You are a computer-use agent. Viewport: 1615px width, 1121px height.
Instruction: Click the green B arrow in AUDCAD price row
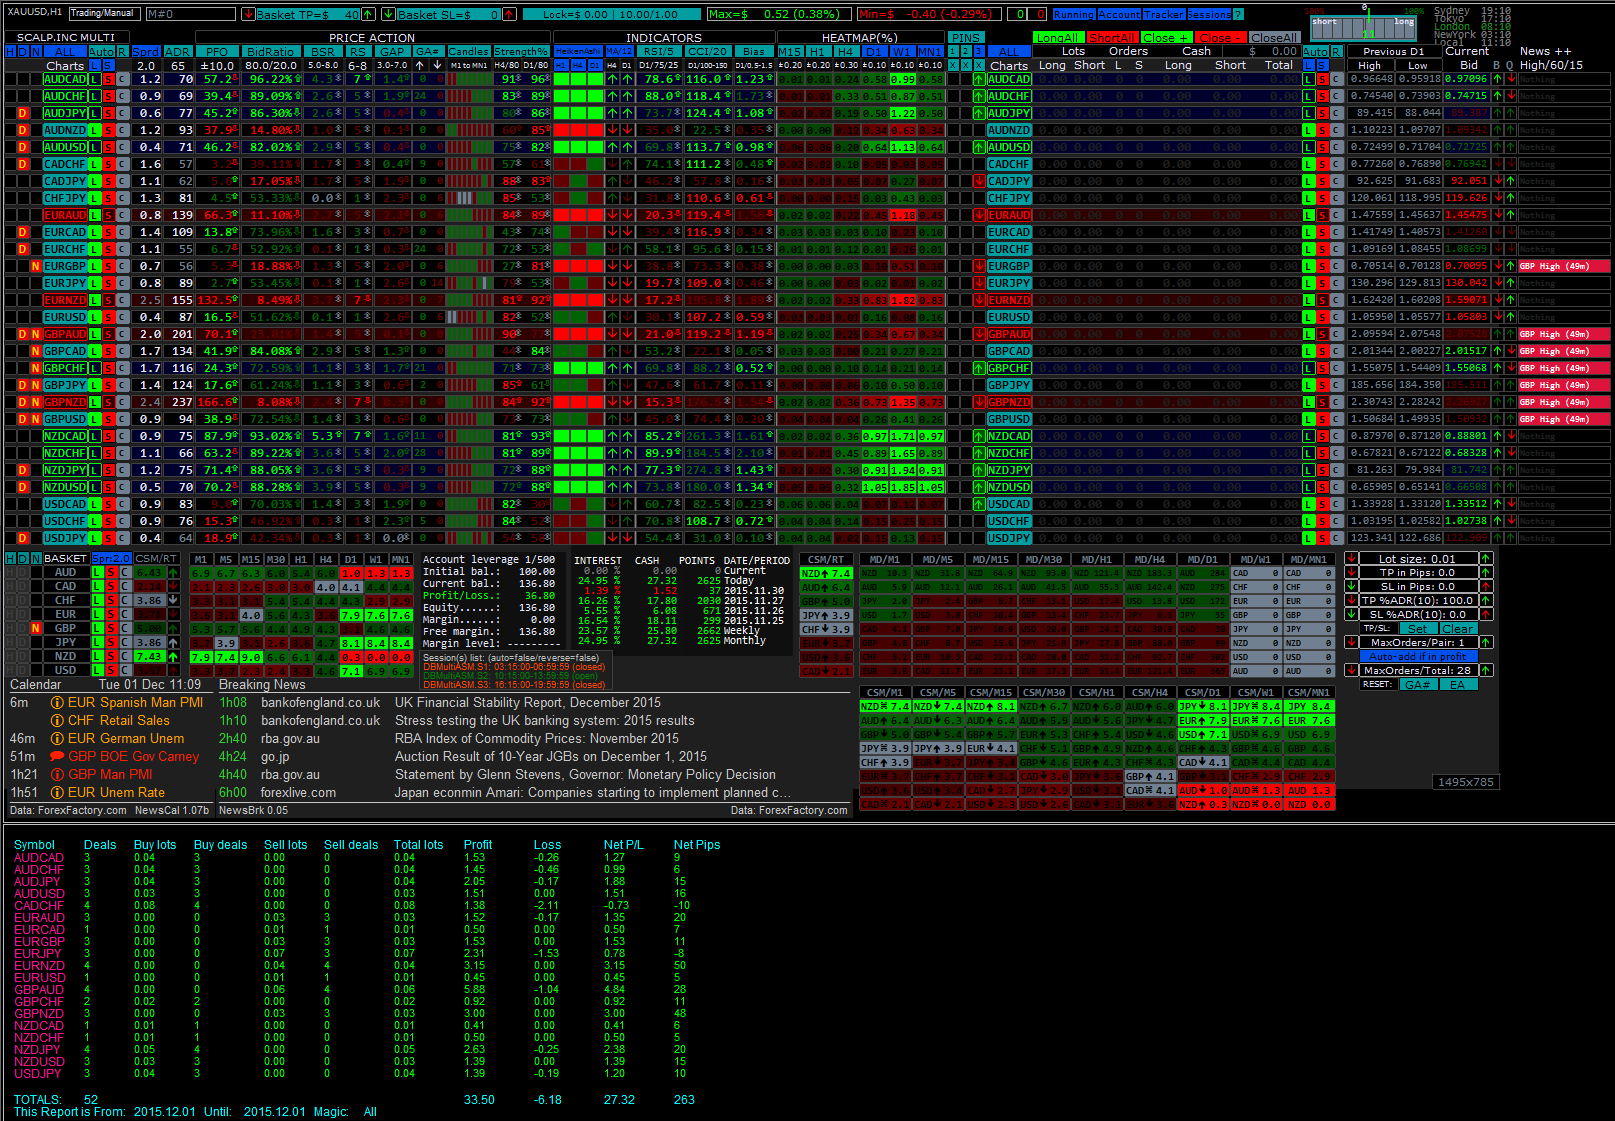click(x=1497, y=79)
